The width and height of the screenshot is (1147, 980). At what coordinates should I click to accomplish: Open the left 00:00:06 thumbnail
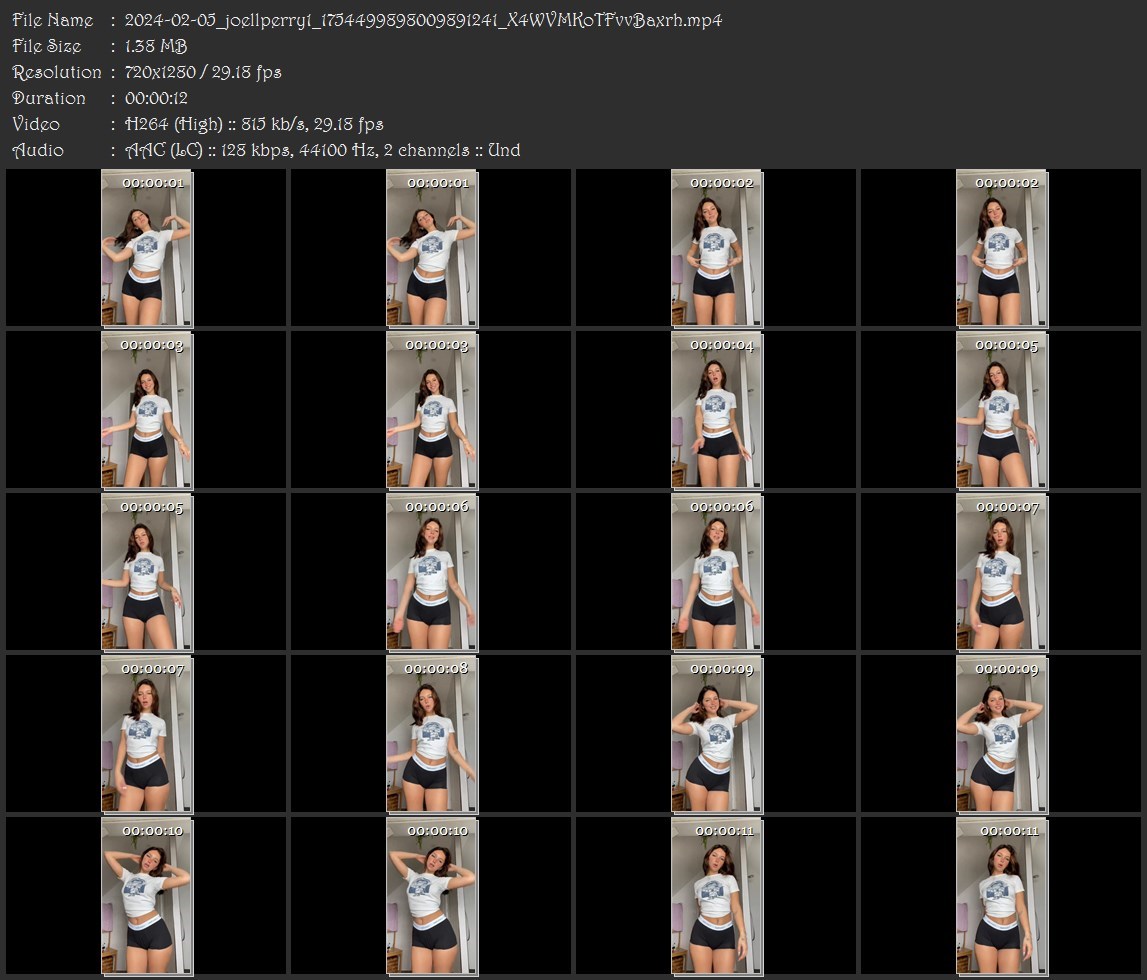432,572
